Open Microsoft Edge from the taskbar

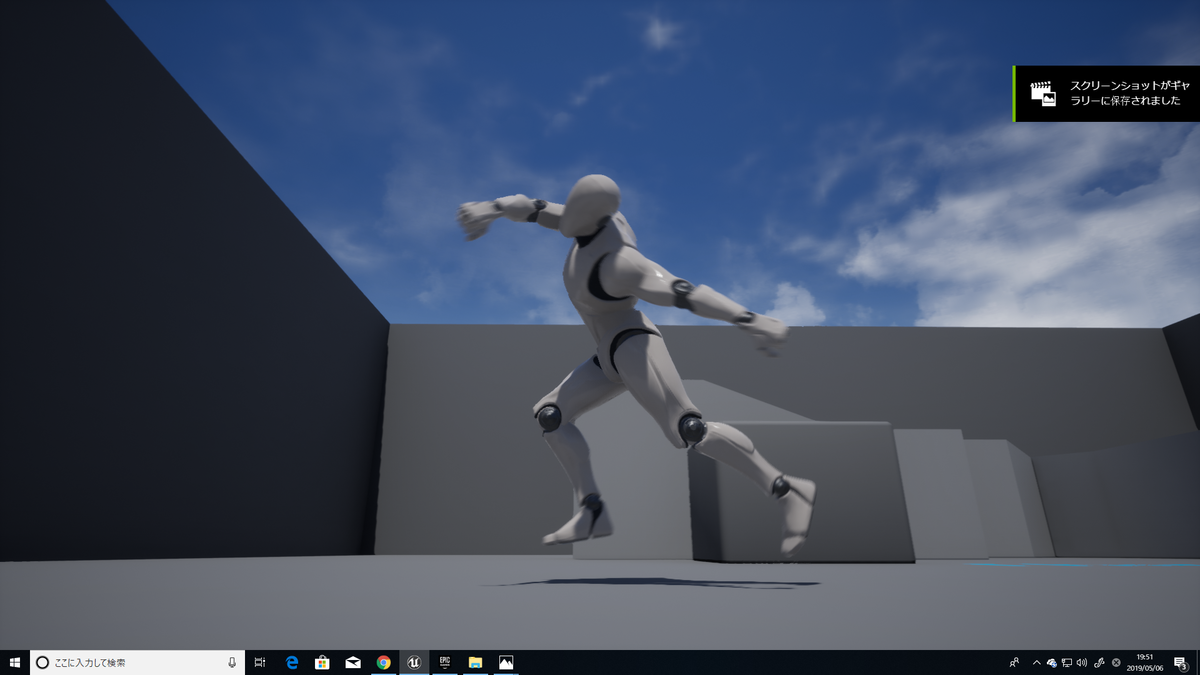[x=292, y=662]
